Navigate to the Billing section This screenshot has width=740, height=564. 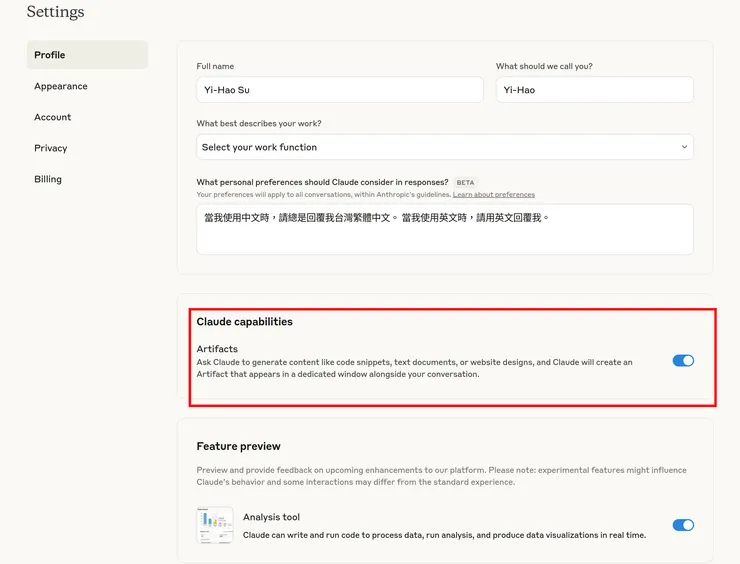click(48, 179)
